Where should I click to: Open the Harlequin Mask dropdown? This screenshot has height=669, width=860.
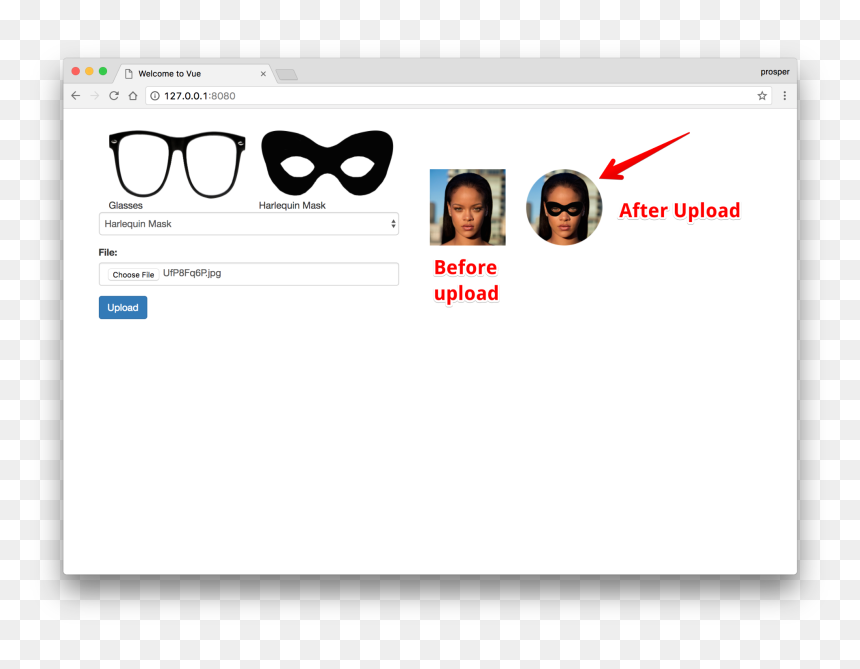coord(248,224)
